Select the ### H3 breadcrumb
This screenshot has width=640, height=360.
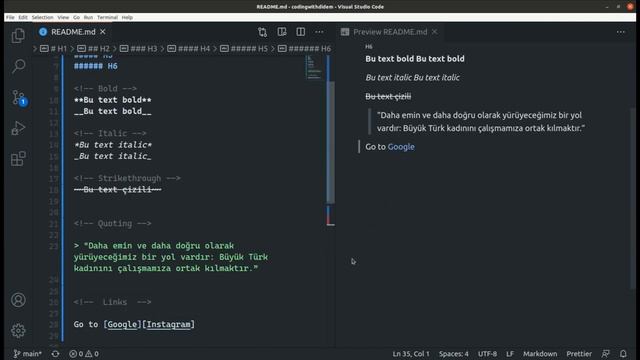(139, 49)
